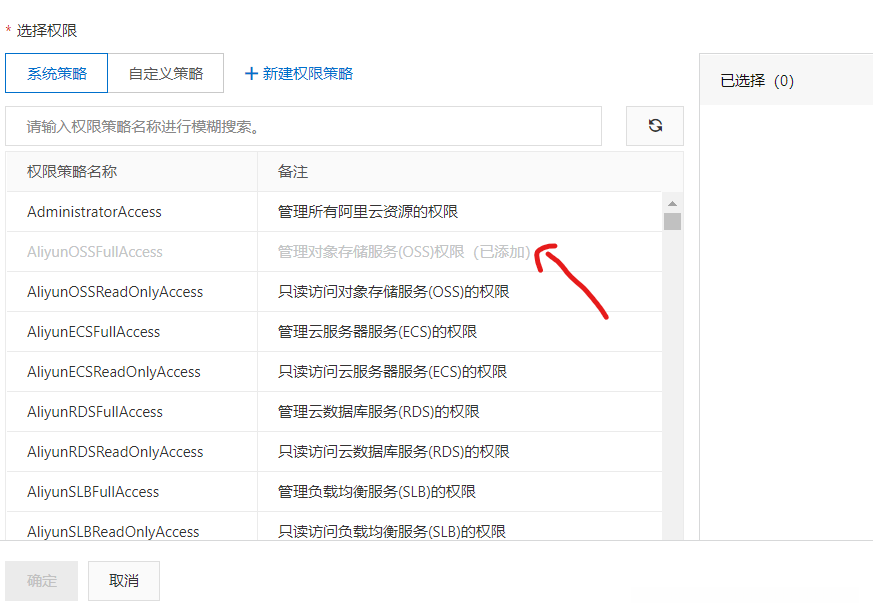The height and width of the screenshot is (611, 873).
Task: Focus the policy name search field
Action: click(x=303, y=126)
